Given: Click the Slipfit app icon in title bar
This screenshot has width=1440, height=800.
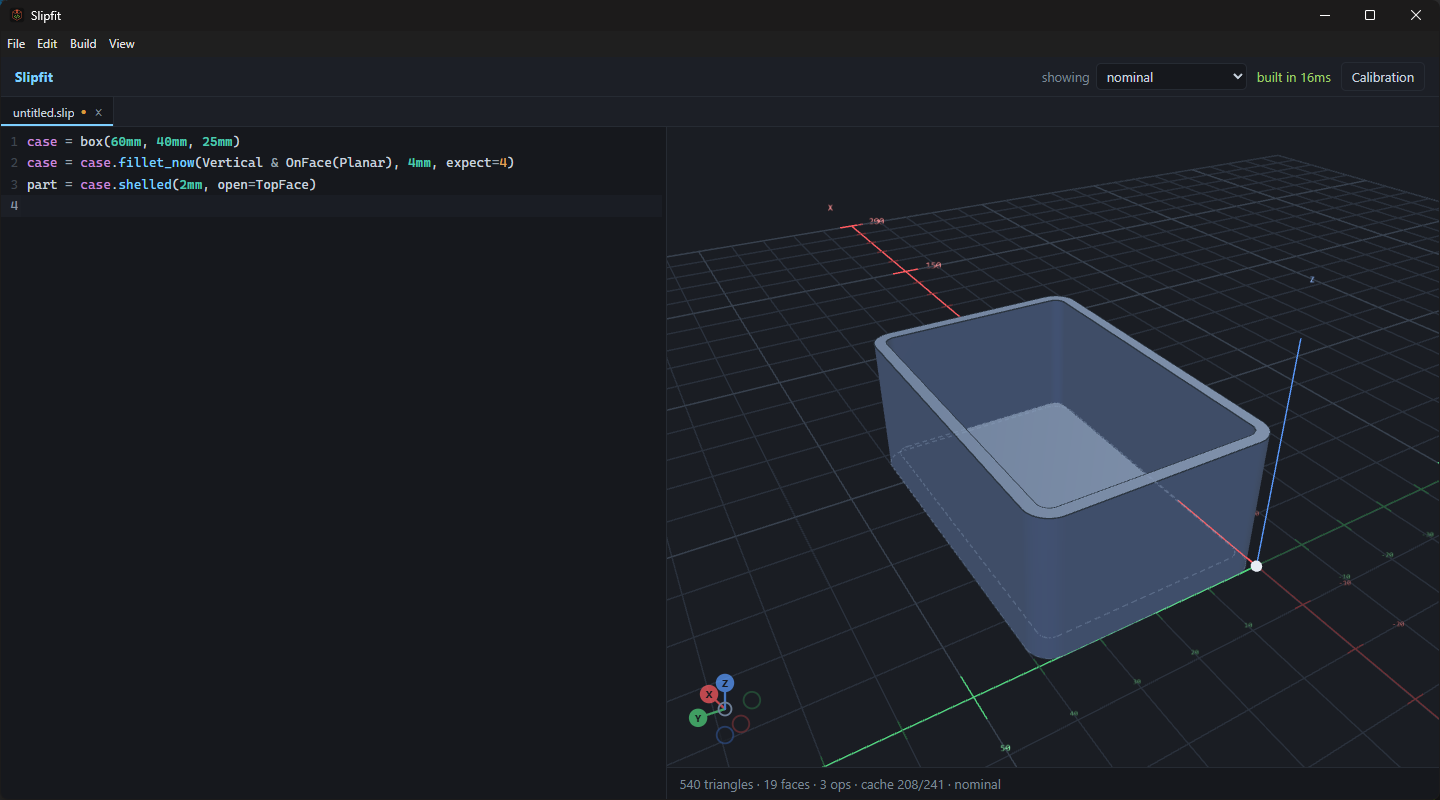Looking at the screenshot, I should click(x=17, y=15).
